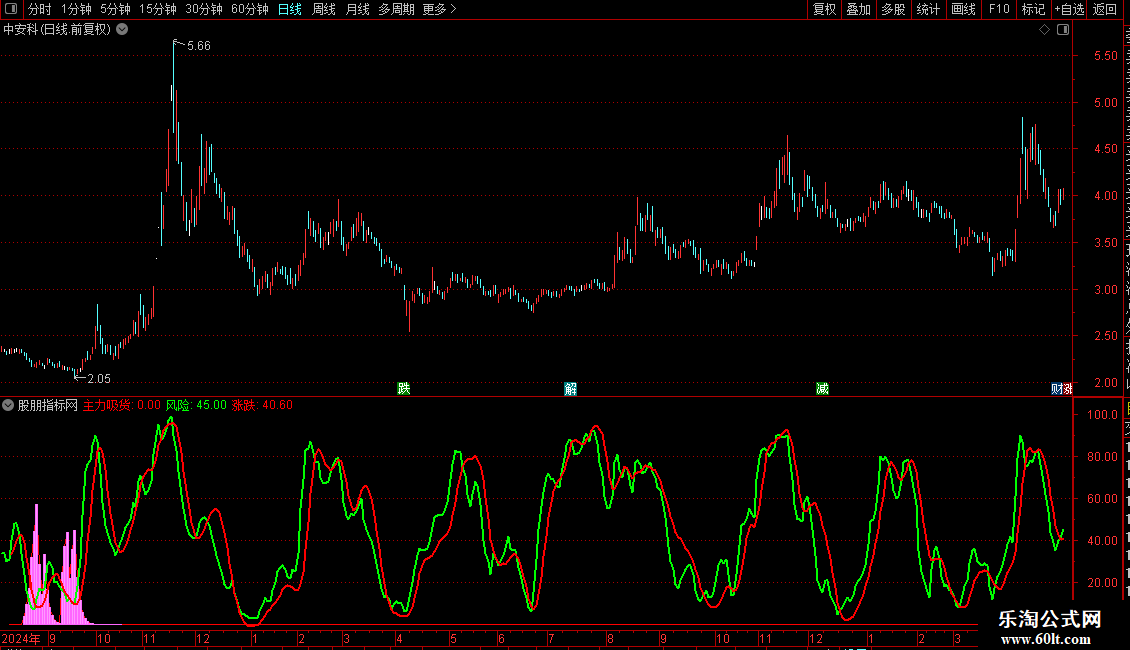The width and height of the screenshot is (1130, 650).
Task: Click the 标记 mark button
Action: pyautogui.click(x=1033, y=9)
